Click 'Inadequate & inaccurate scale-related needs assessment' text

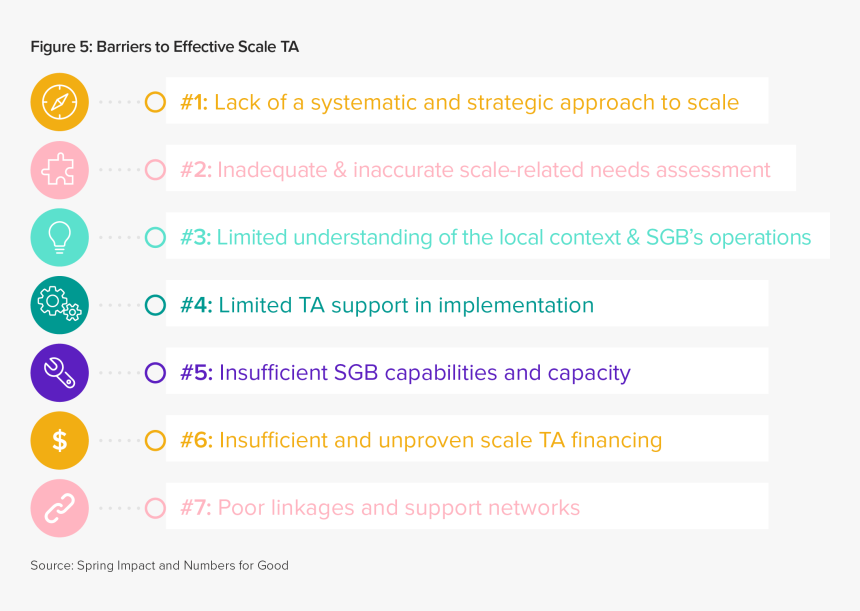click(x=494, y=170)
